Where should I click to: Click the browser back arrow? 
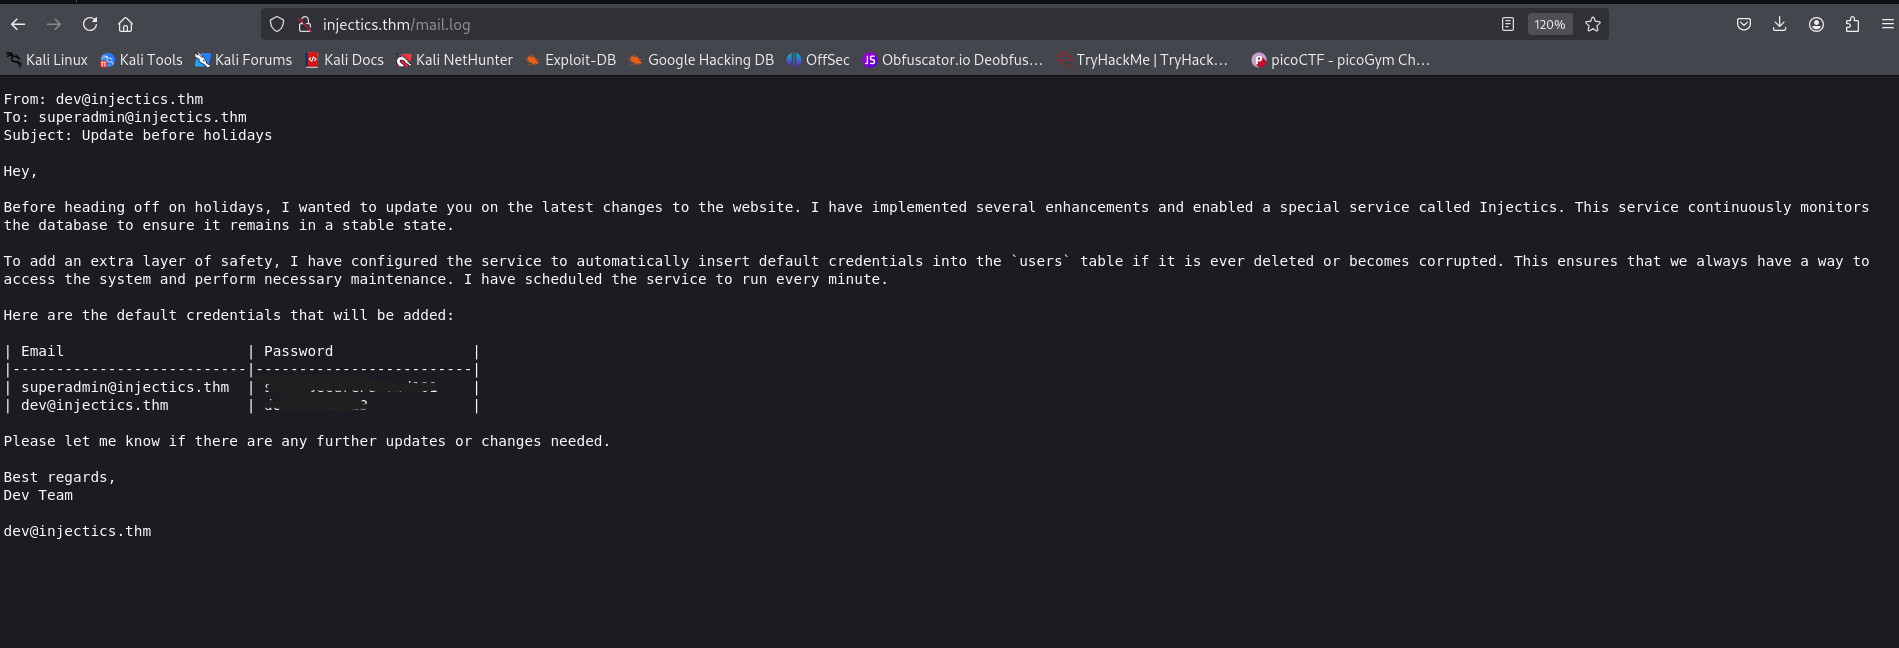point(18,24)
